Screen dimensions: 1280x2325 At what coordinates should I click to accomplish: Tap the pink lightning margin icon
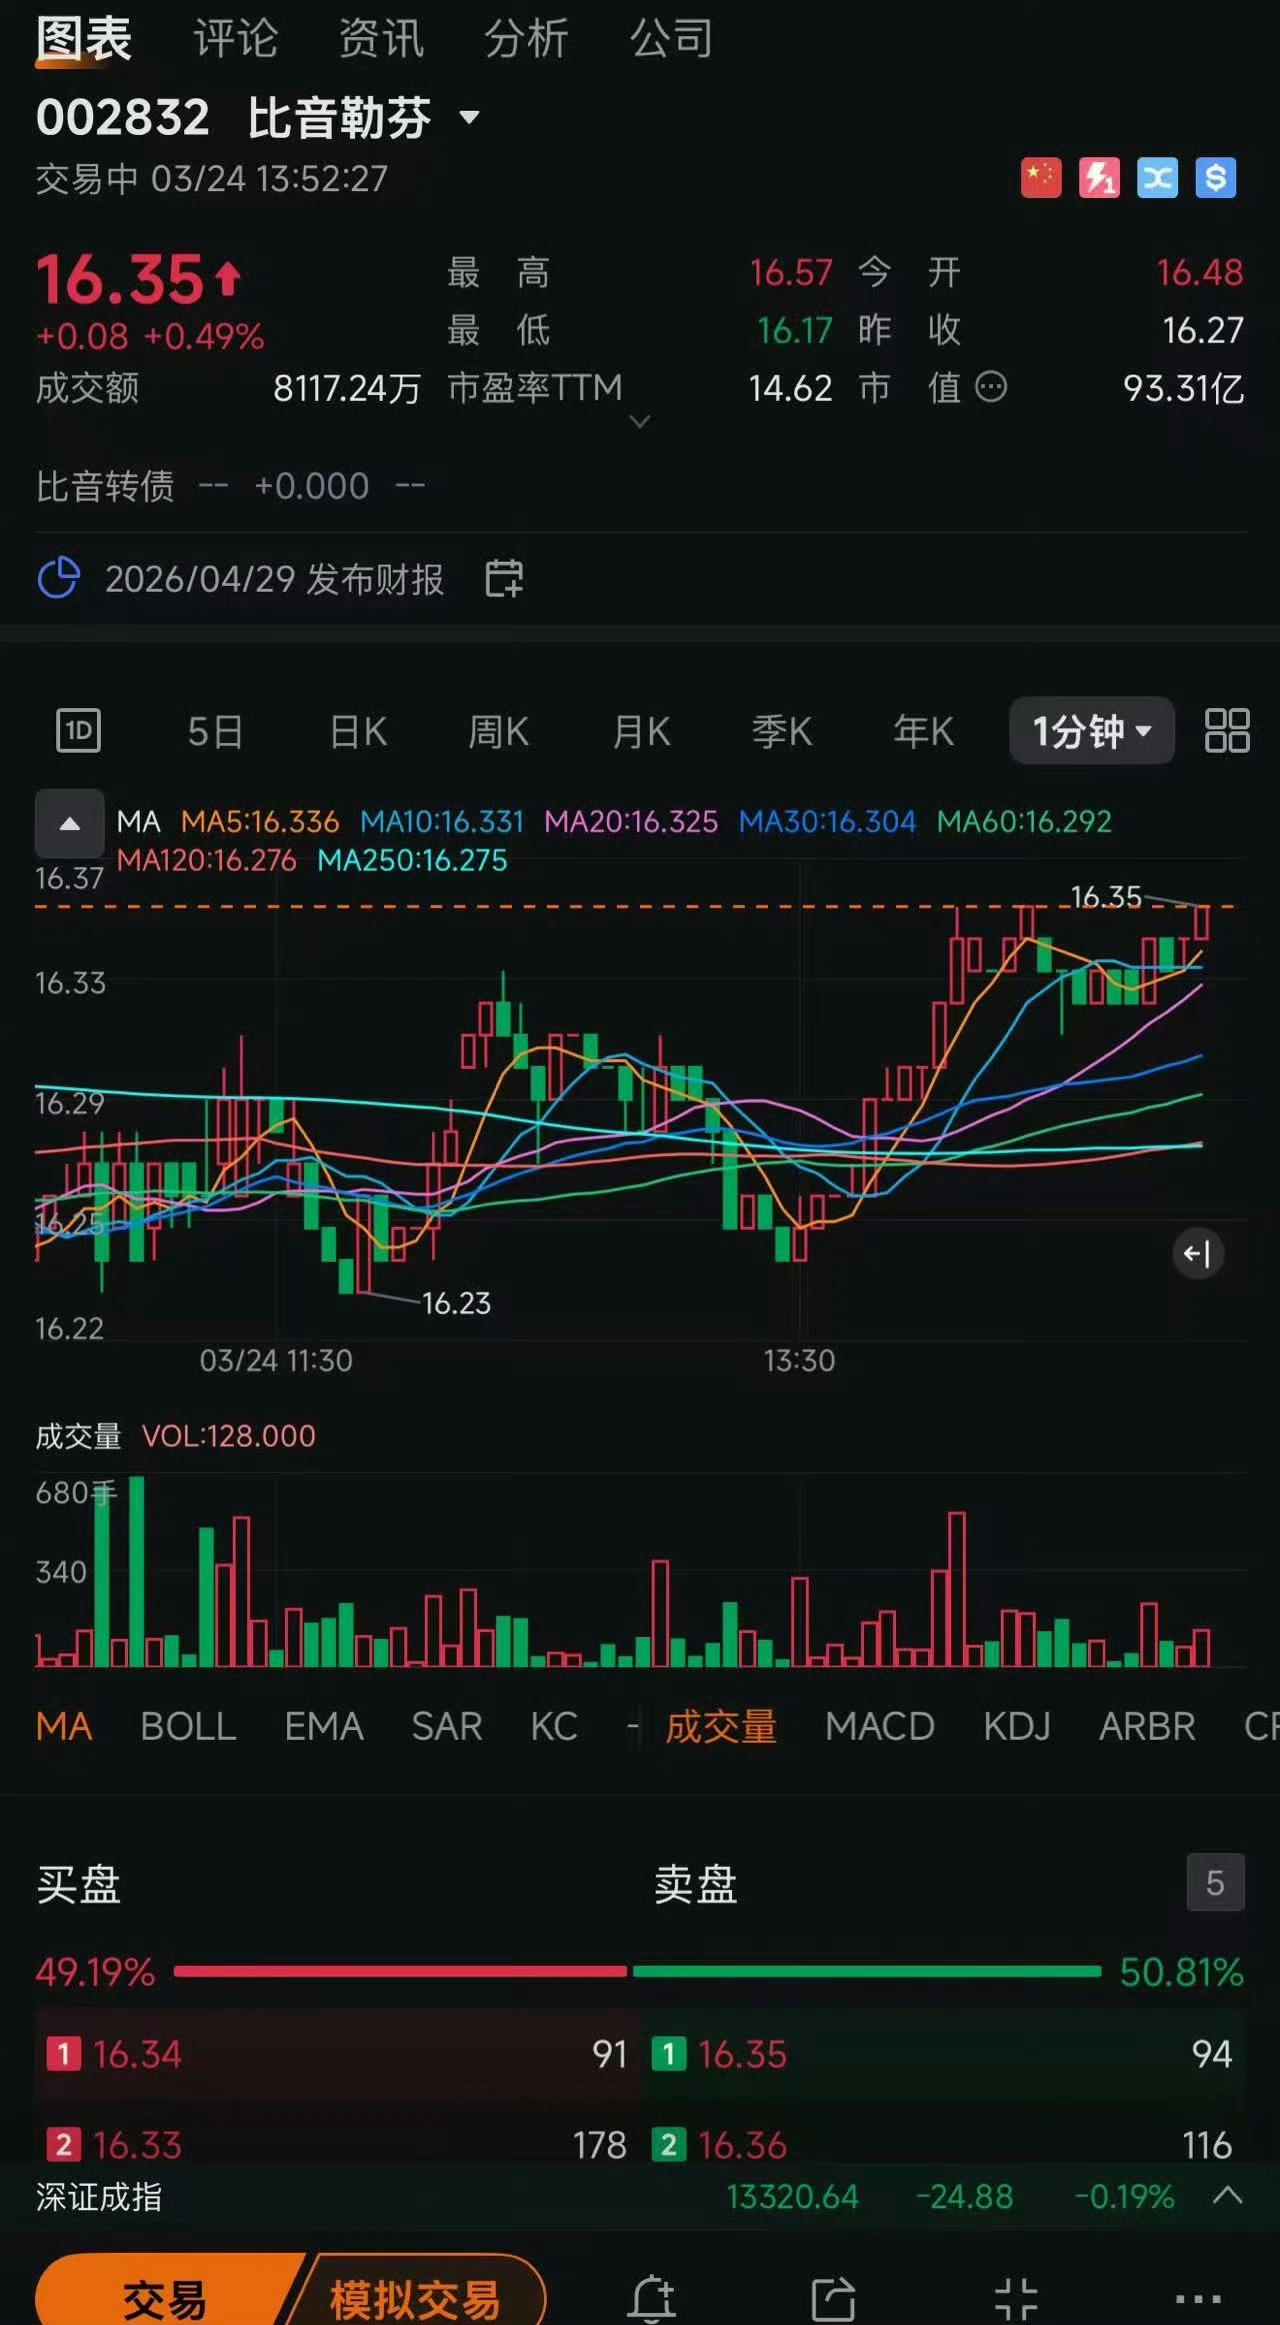point(1099,178)
